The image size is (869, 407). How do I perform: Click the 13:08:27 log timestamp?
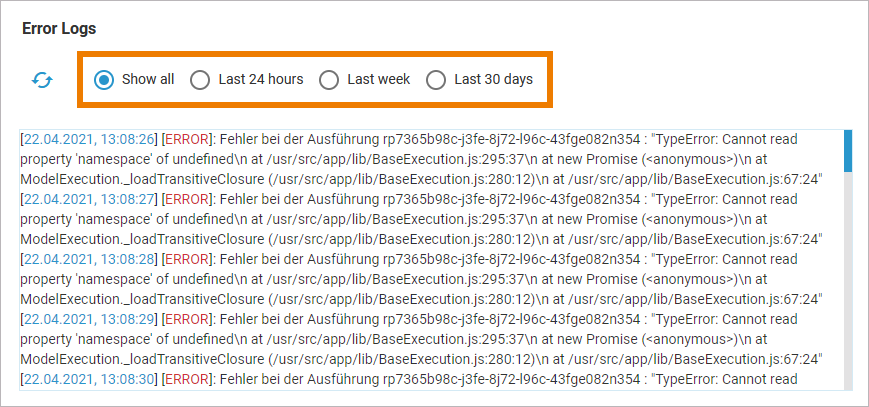pyautogui.click(x=89, y=199)
